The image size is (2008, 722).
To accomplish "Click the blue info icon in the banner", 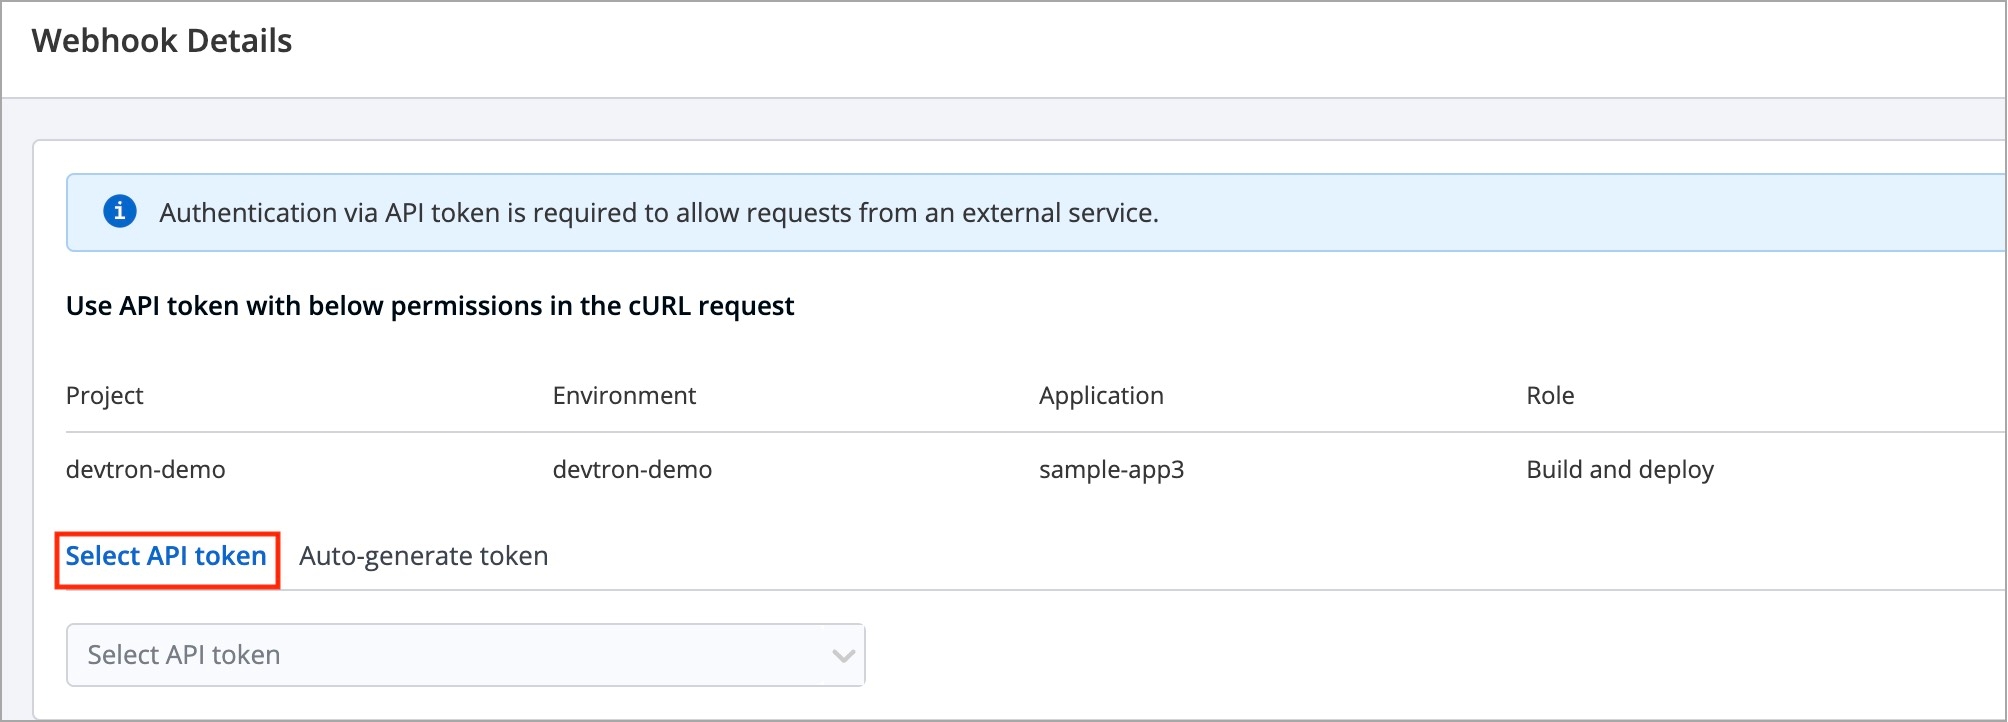I will point(120,212).
